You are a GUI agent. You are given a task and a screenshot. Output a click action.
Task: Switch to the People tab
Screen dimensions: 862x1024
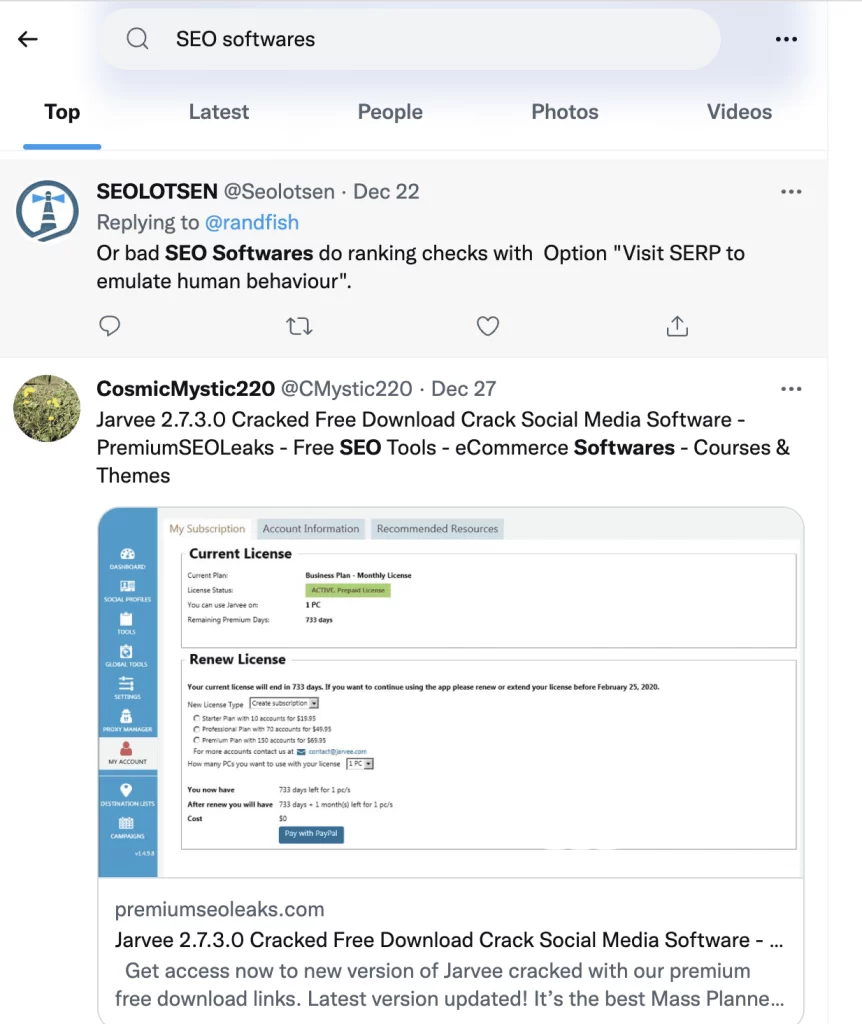pos(390,112)
